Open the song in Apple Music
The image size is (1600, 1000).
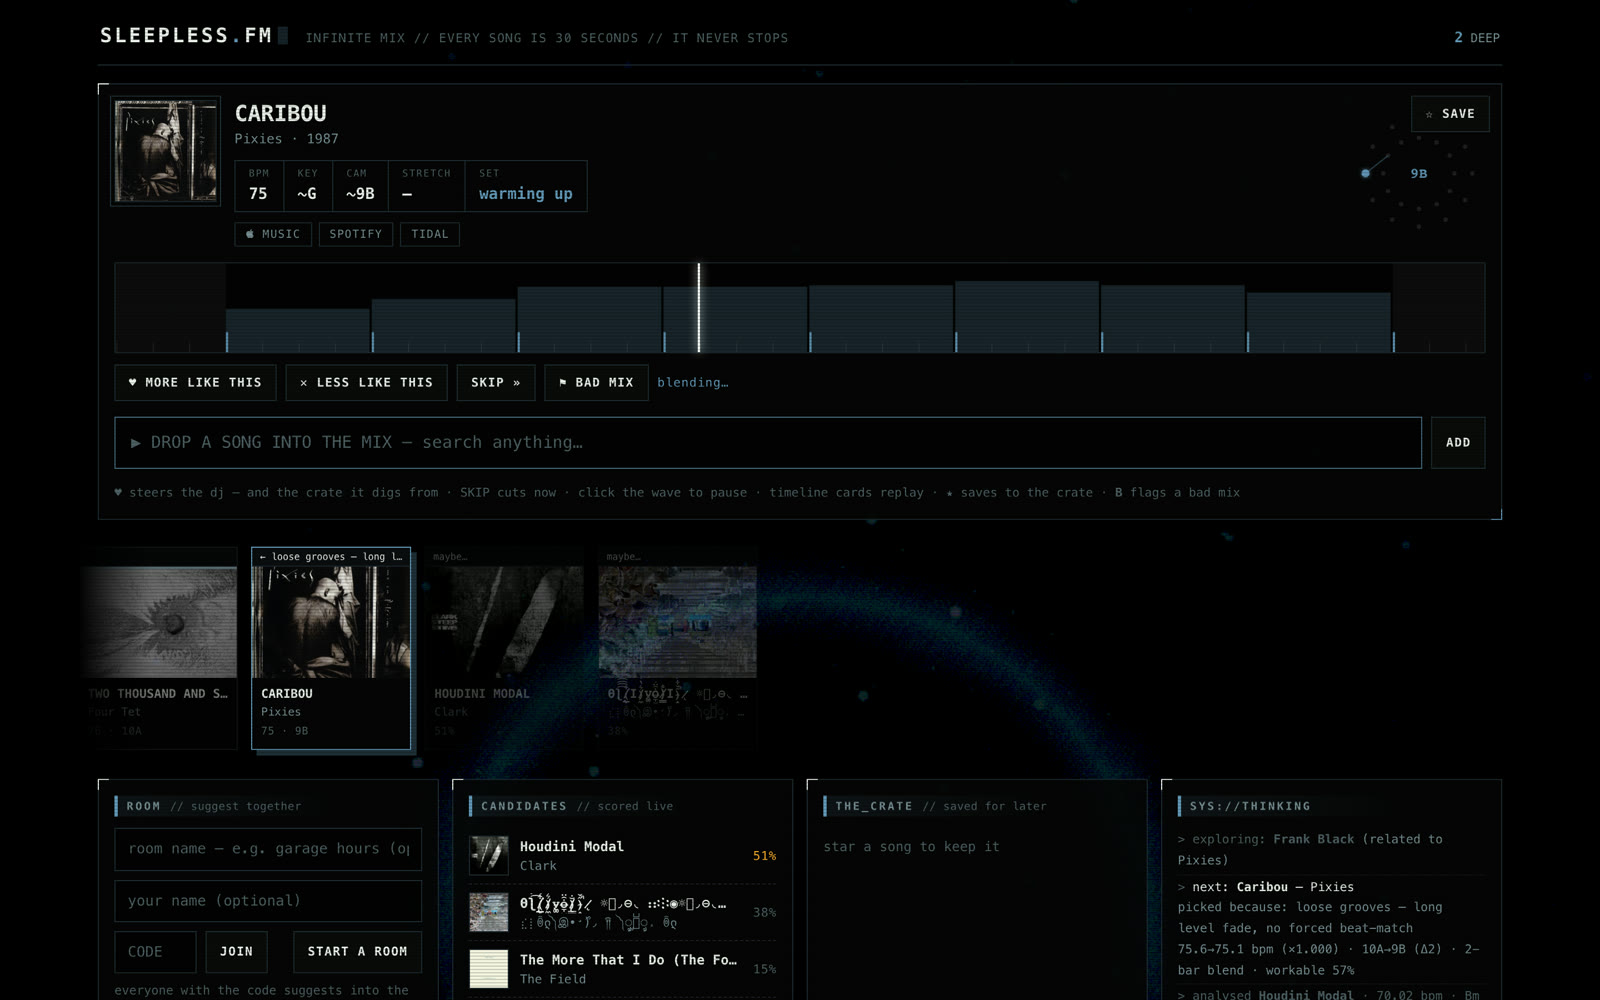273,234
